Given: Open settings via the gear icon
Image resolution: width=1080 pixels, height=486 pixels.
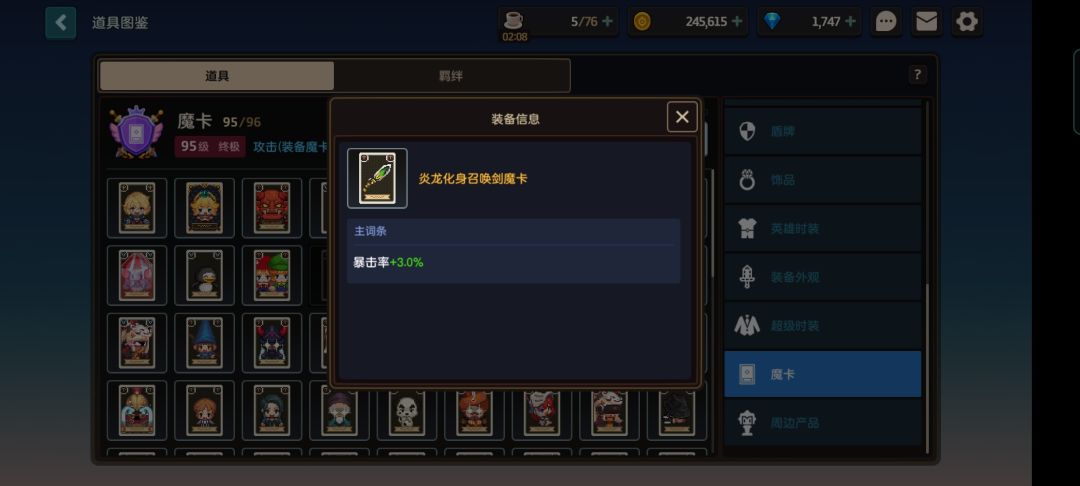Looking at the screenshot, I should coord(967,22).
